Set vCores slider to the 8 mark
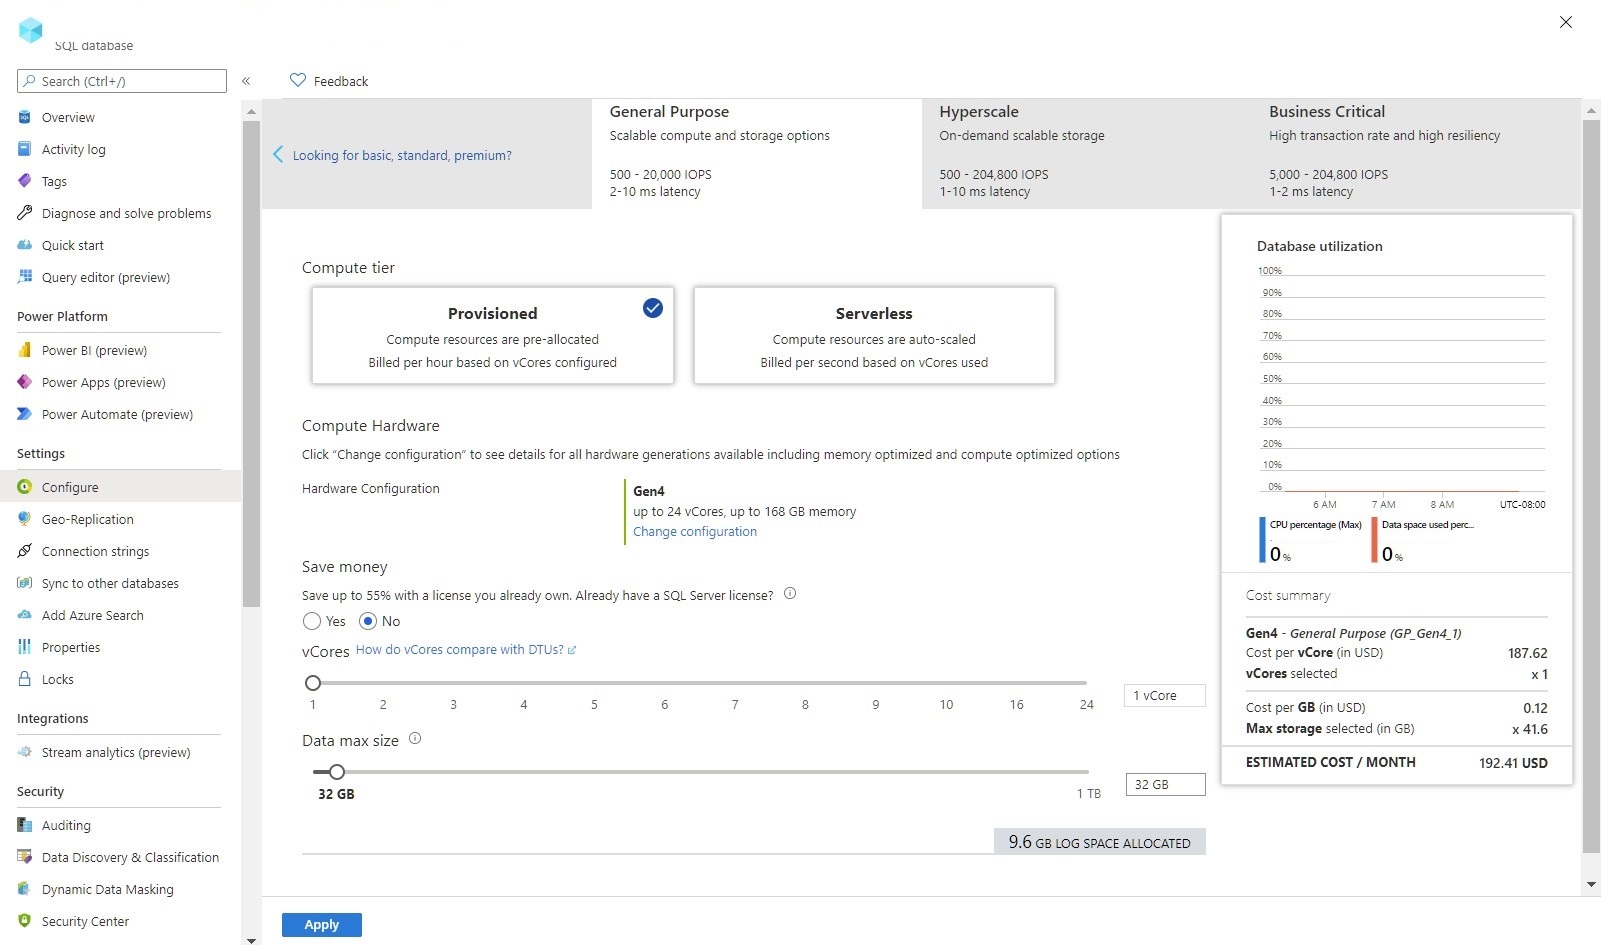Screen dimensions: 1601x945 coord(805,683)
